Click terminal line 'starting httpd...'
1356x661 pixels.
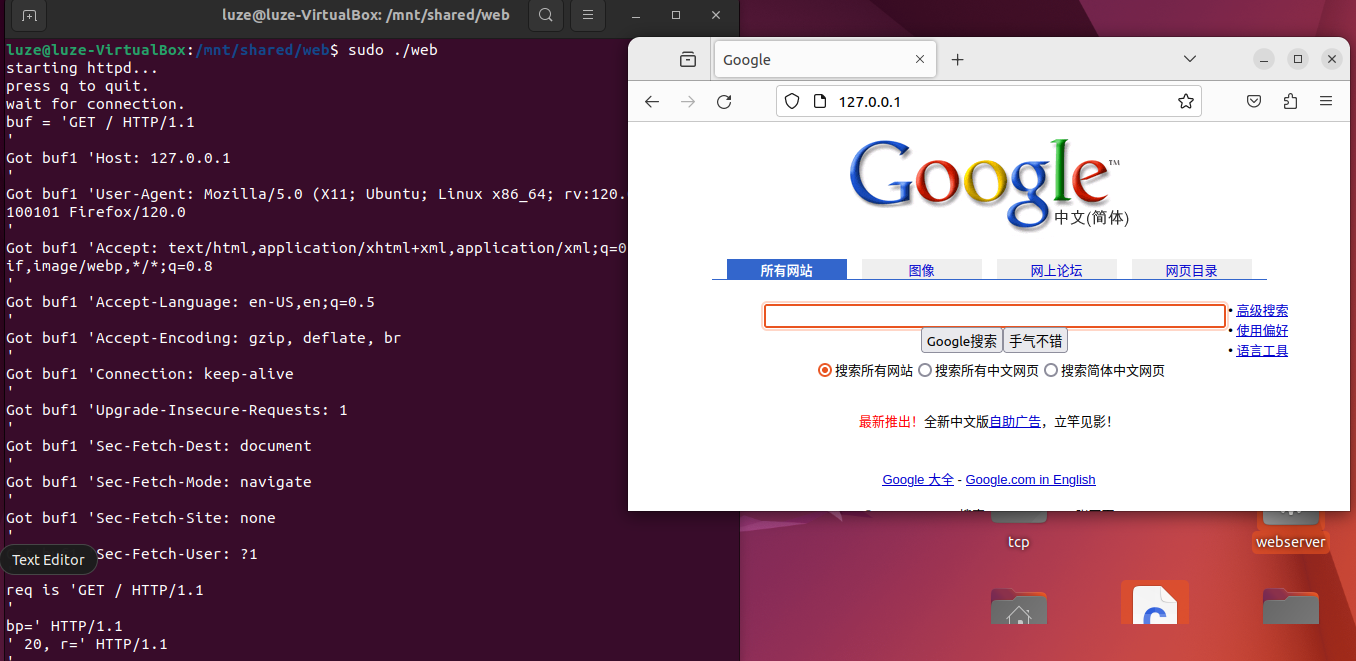(82, 68)
